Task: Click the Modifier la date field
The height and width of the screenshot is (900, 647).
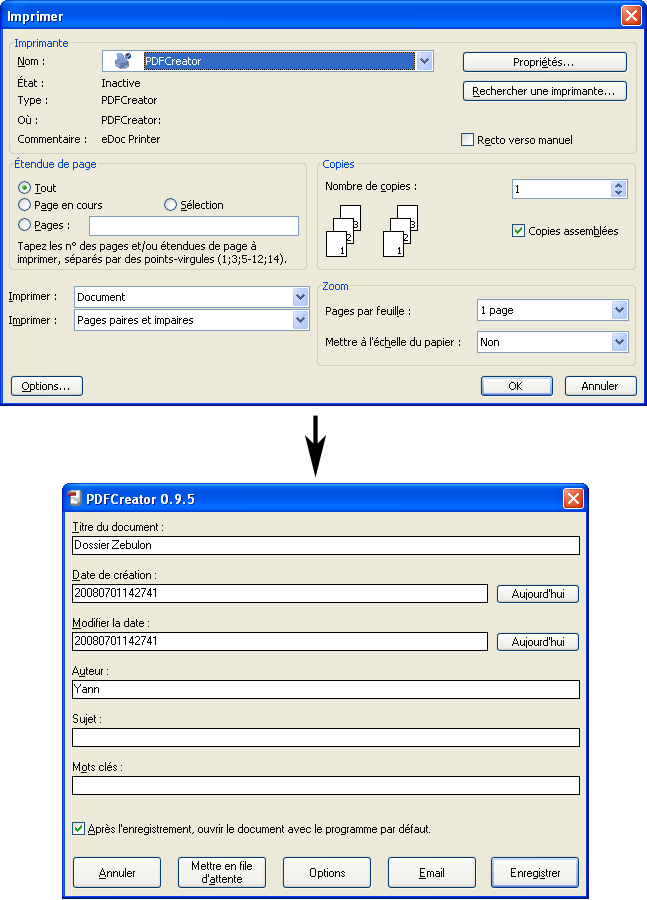Action: 280,641
